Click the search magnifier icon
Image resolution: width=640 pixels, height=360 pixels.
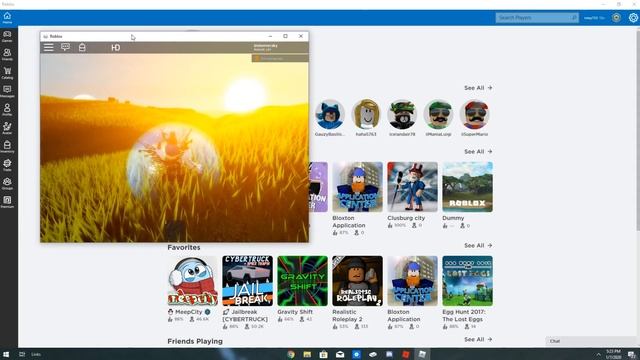[573, 18]
